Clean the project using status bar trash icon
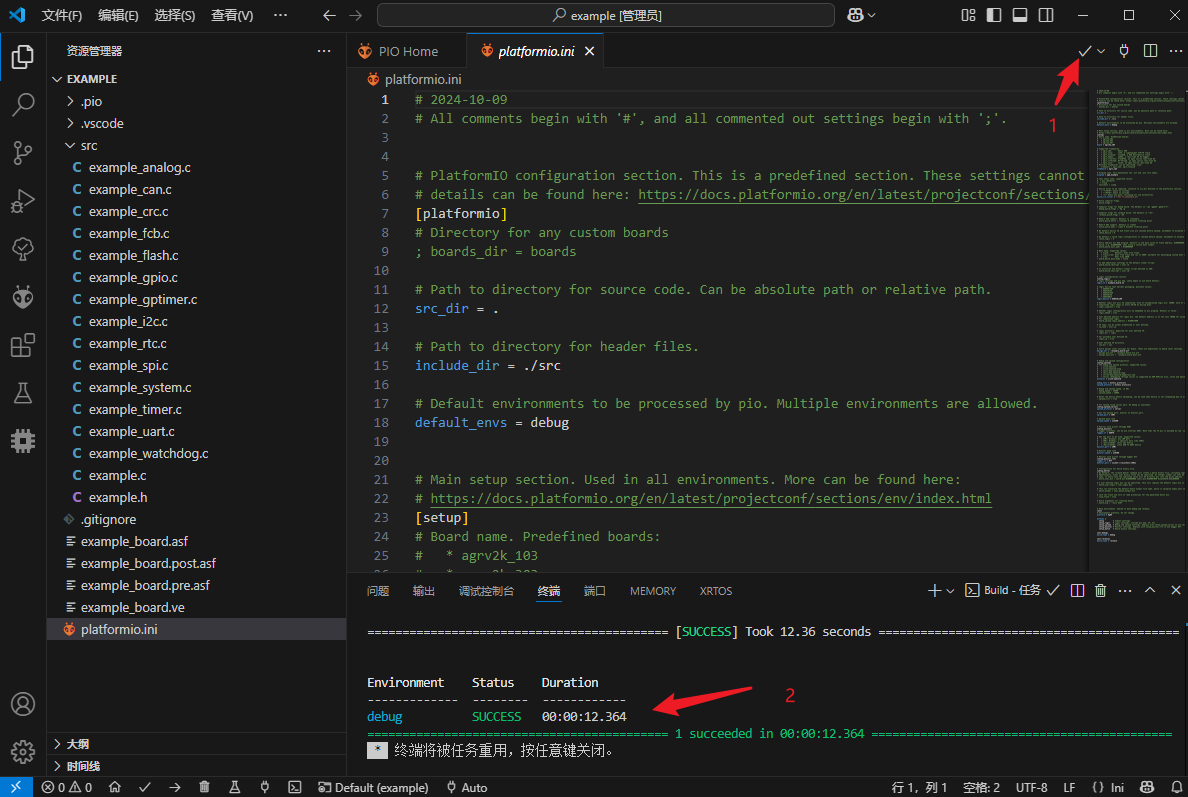The width and height of the screenshot is (1188, 797). tap(203, 787)
